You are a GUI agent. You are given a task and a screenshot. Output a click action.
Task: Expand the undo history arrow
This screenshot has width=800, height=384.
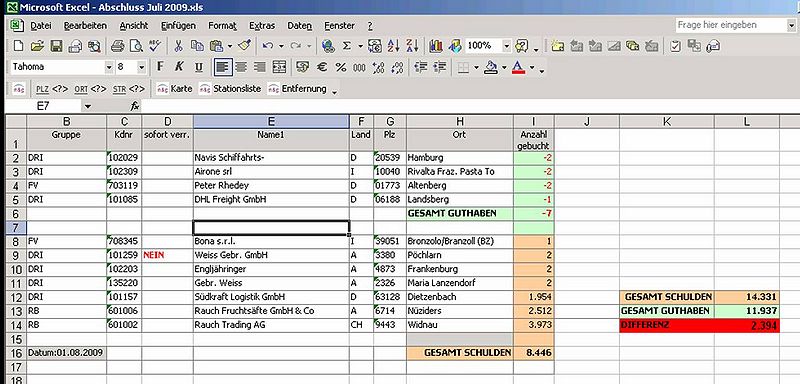[x=281, y=46]
